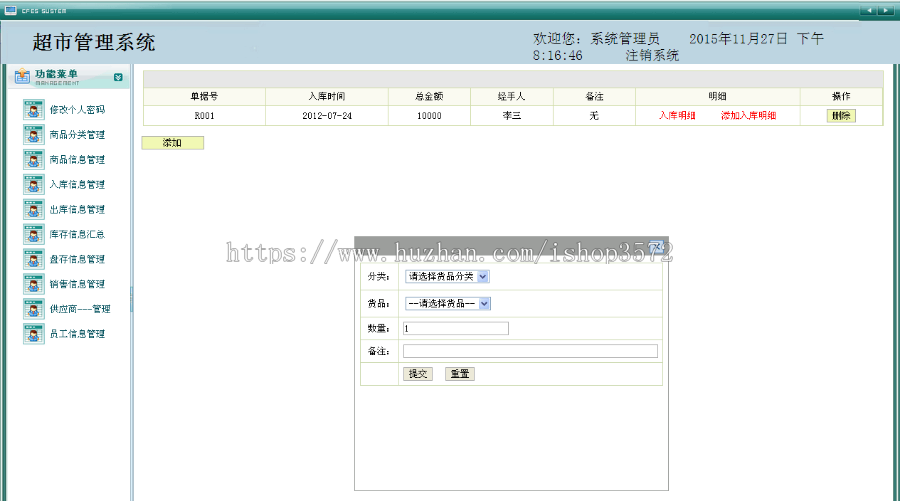Click the window icon in title bar
Viewport: 900px width, 501px height.
10,10
